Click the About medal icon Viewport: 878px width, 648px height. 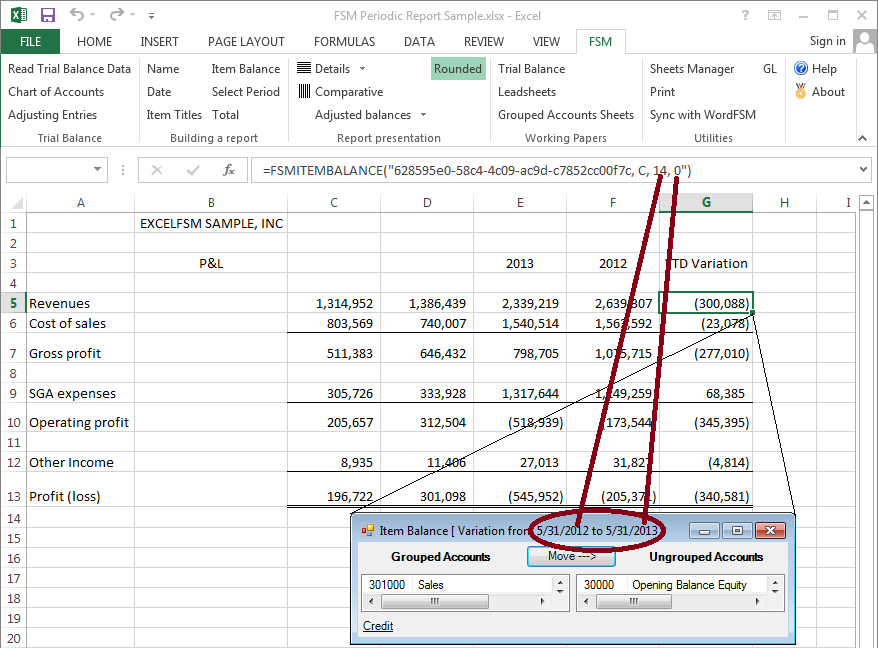pyautogui.click(x=801, y=92)
